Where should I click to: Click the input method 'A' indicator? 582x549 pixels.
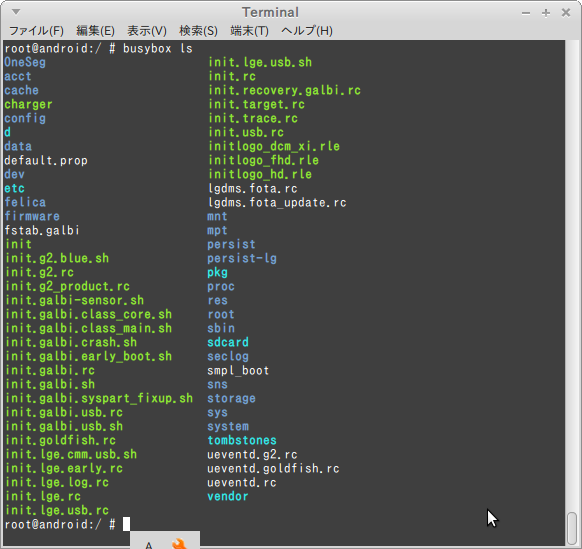pyautogui.click(x=149, y=545)
